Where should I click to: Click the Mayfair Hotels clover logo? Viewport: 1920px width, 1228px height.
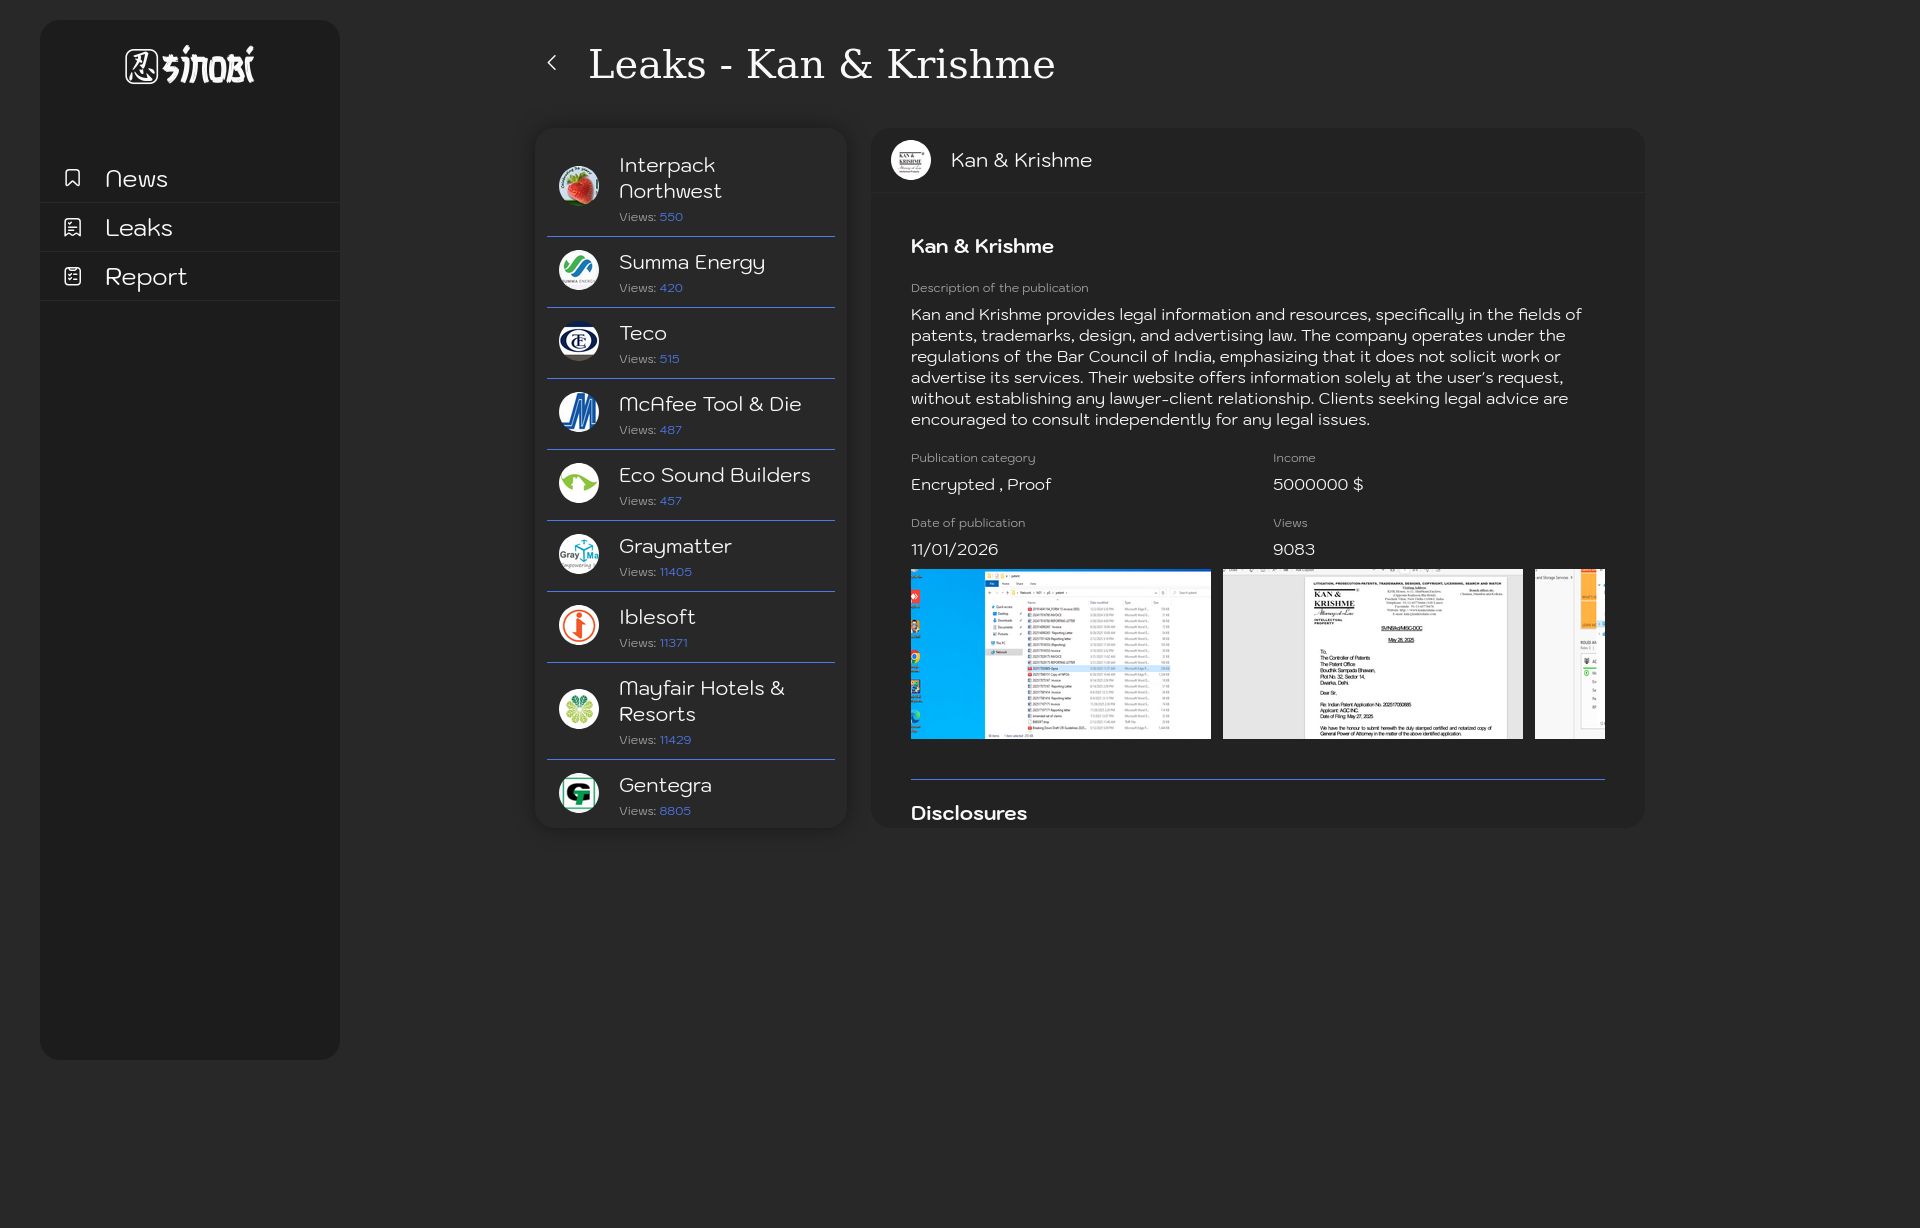[579, 708]
